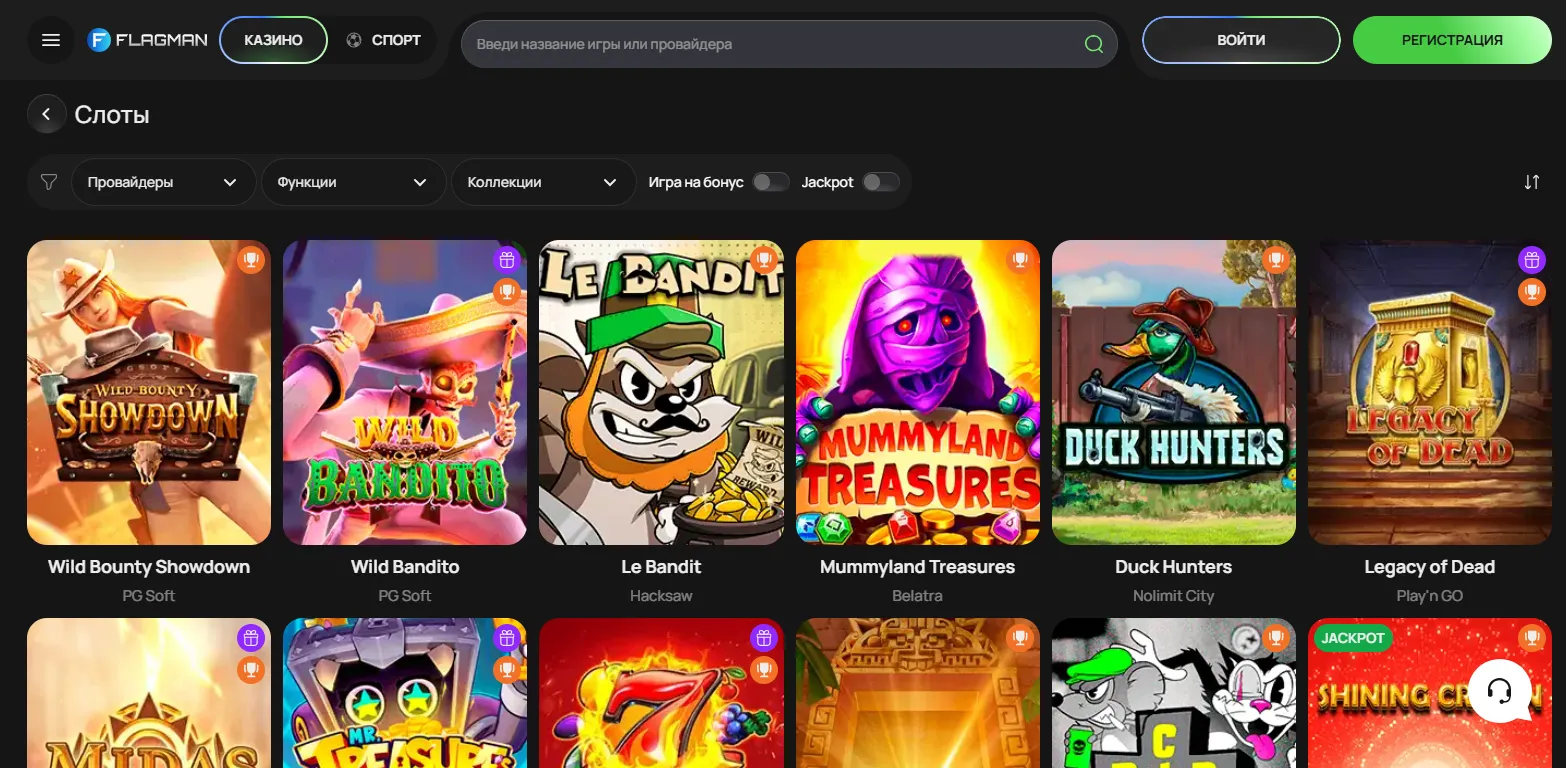
Task: Launch the Le Bandit game thumbnail
Action: coord(661,392)
